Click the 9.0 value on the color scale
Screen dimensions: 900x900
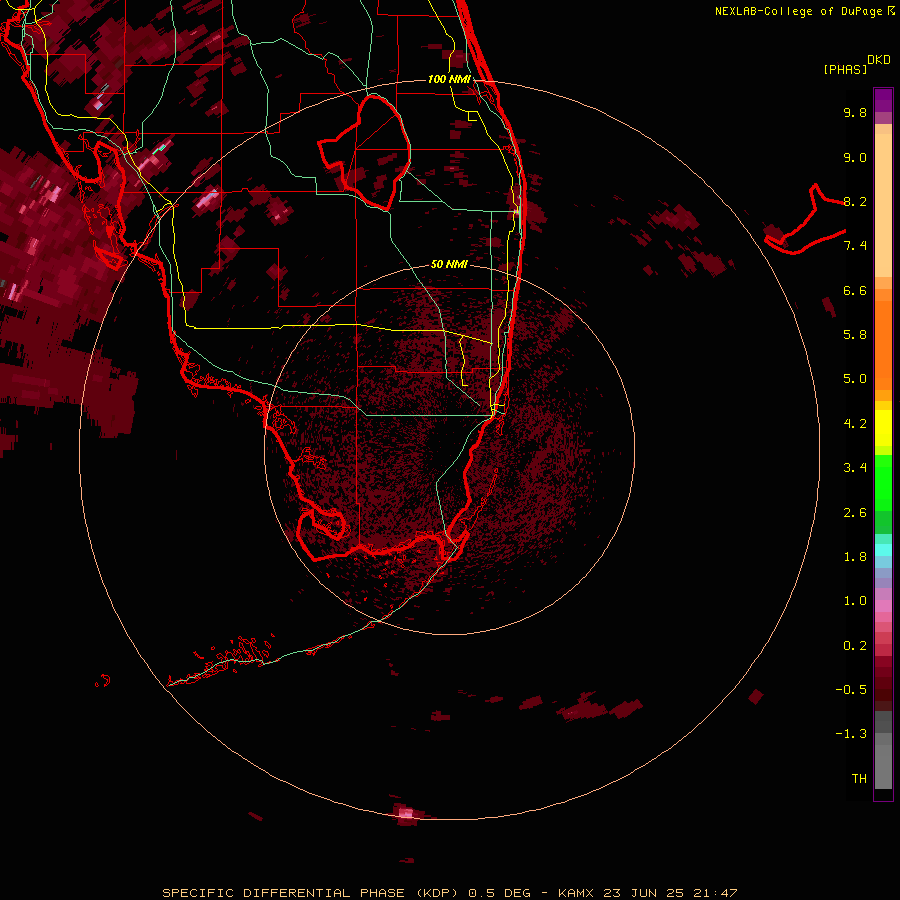(x=855, y=157)
